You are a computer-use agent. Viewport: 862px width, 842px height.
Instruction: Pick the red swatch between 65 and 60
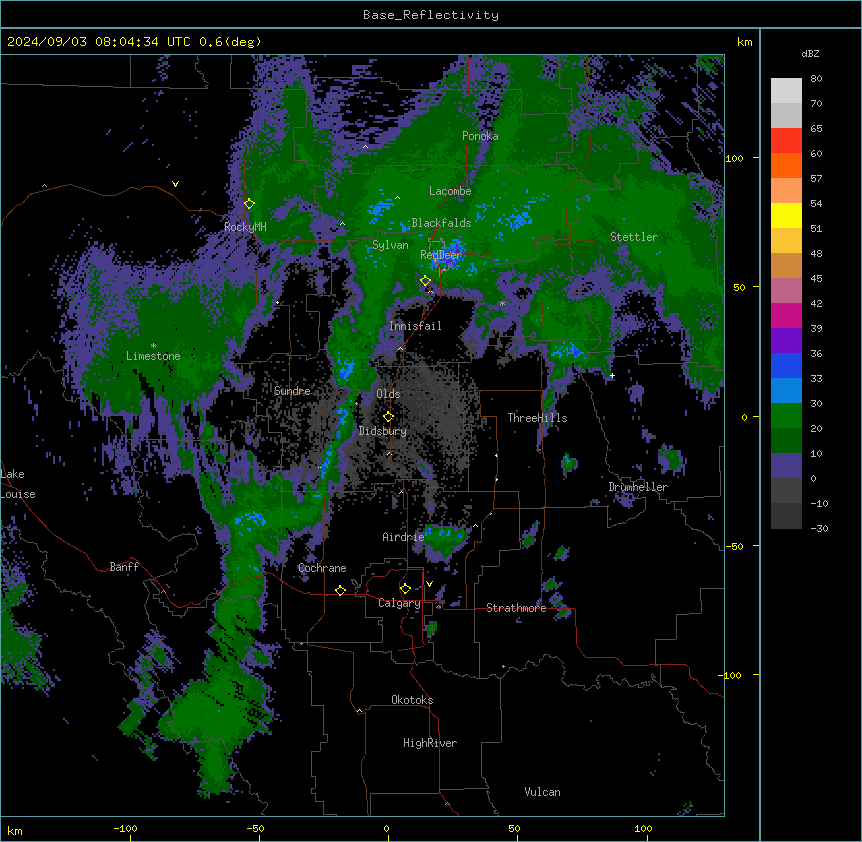pos(786,141)
